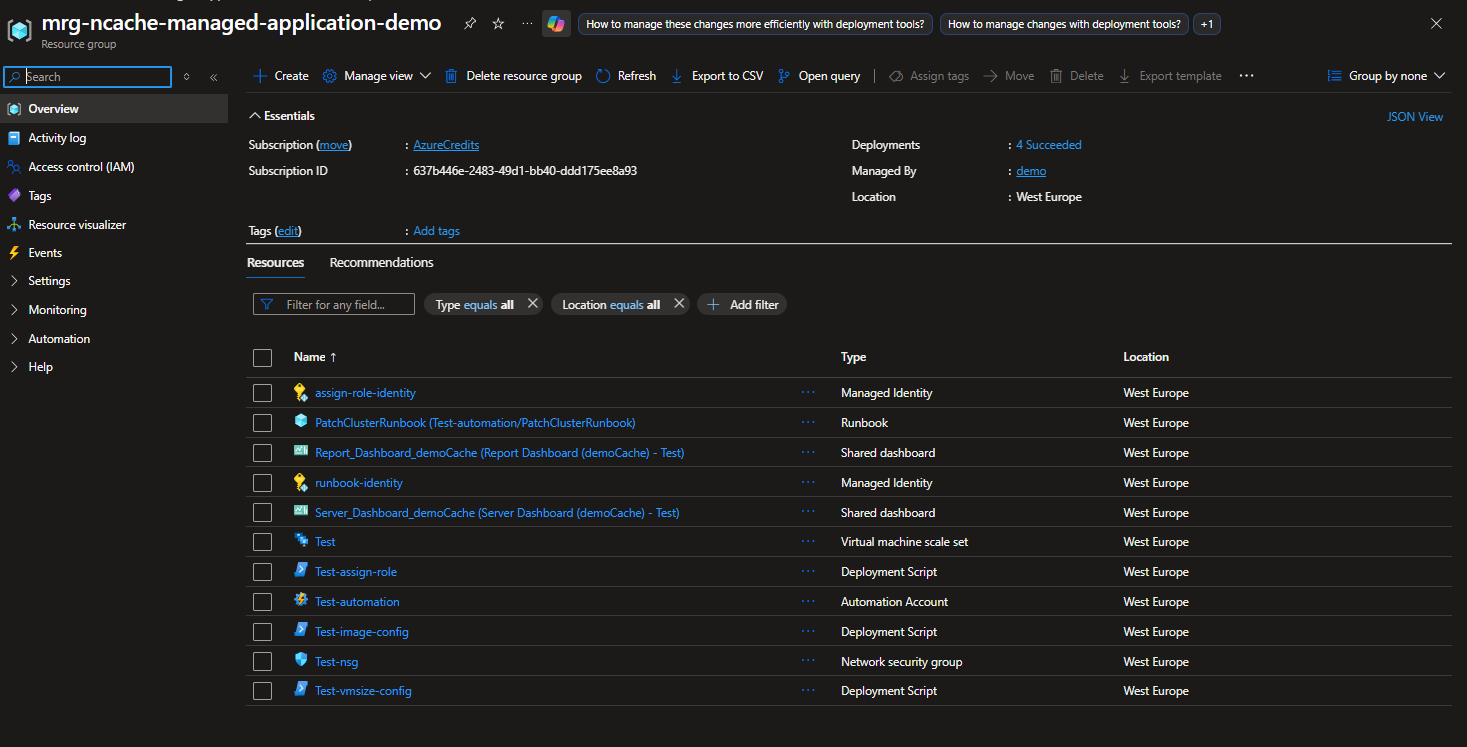Open the 4 Succeeded deployments link
1467x747 pixels.
[1049, 145]
